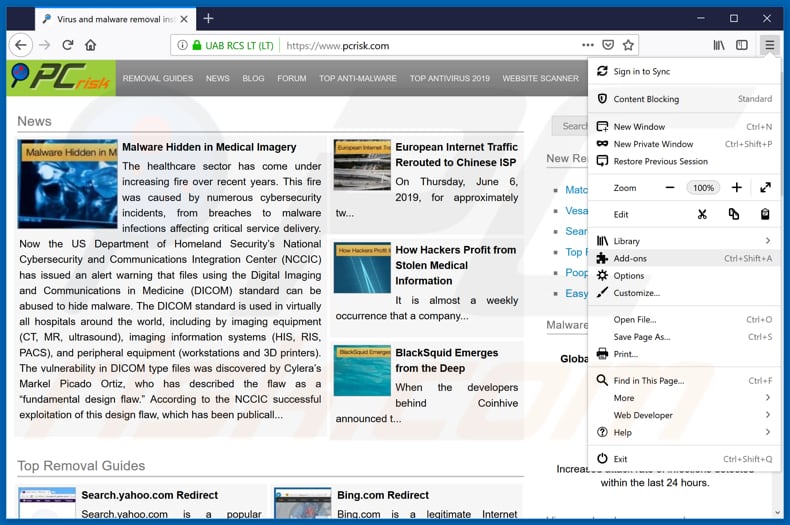Image resolution: width=790 pixels, height=525 pixels.
Task: Open BLOG in site navigation
Action: pyautogui.click(x=253, y=79)
